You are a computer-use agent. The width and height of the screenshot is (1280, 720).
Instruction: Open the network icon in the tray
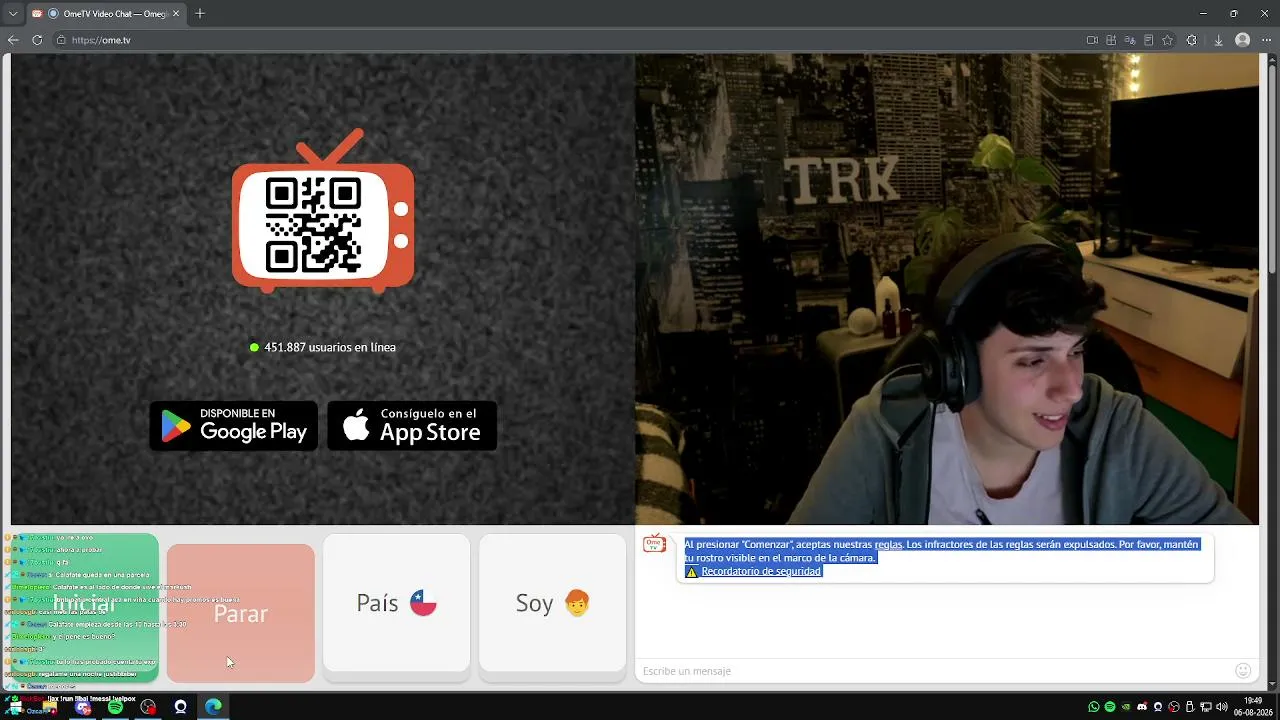pos(1205,707)
